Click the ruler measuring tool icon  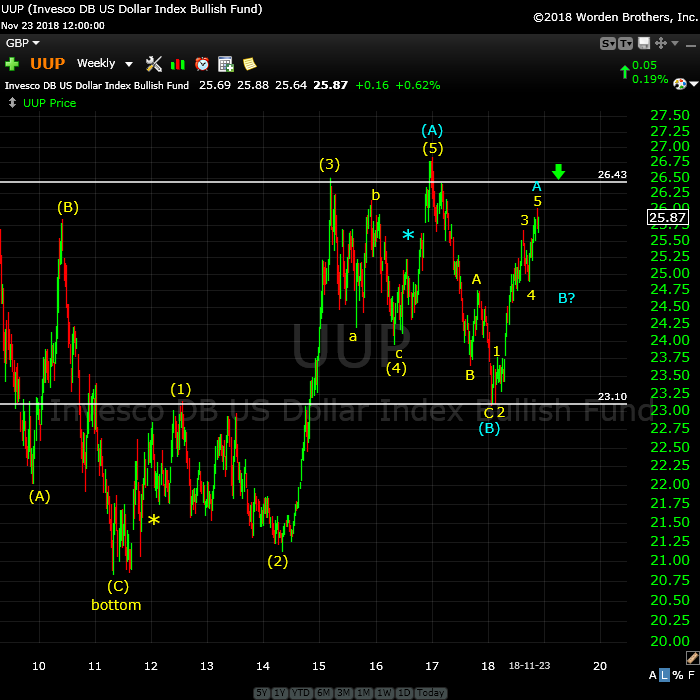[692, 657]
